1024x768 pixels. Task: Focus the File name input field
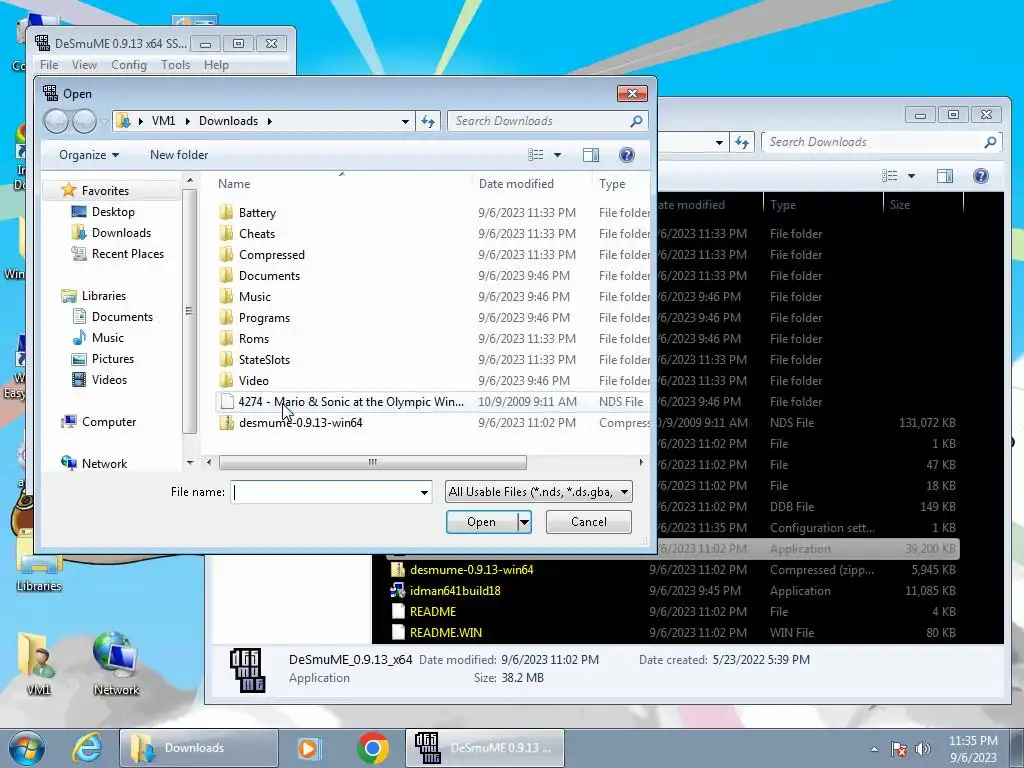(x=324, y=492)
